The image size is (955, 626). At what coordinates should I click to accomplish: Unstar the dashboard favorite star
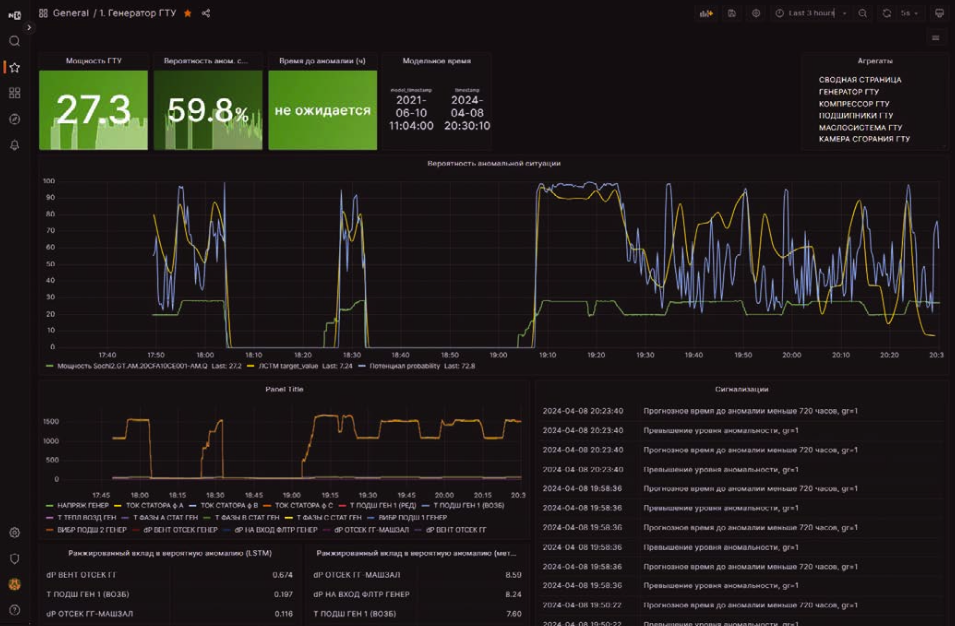(x=188, y=13)
